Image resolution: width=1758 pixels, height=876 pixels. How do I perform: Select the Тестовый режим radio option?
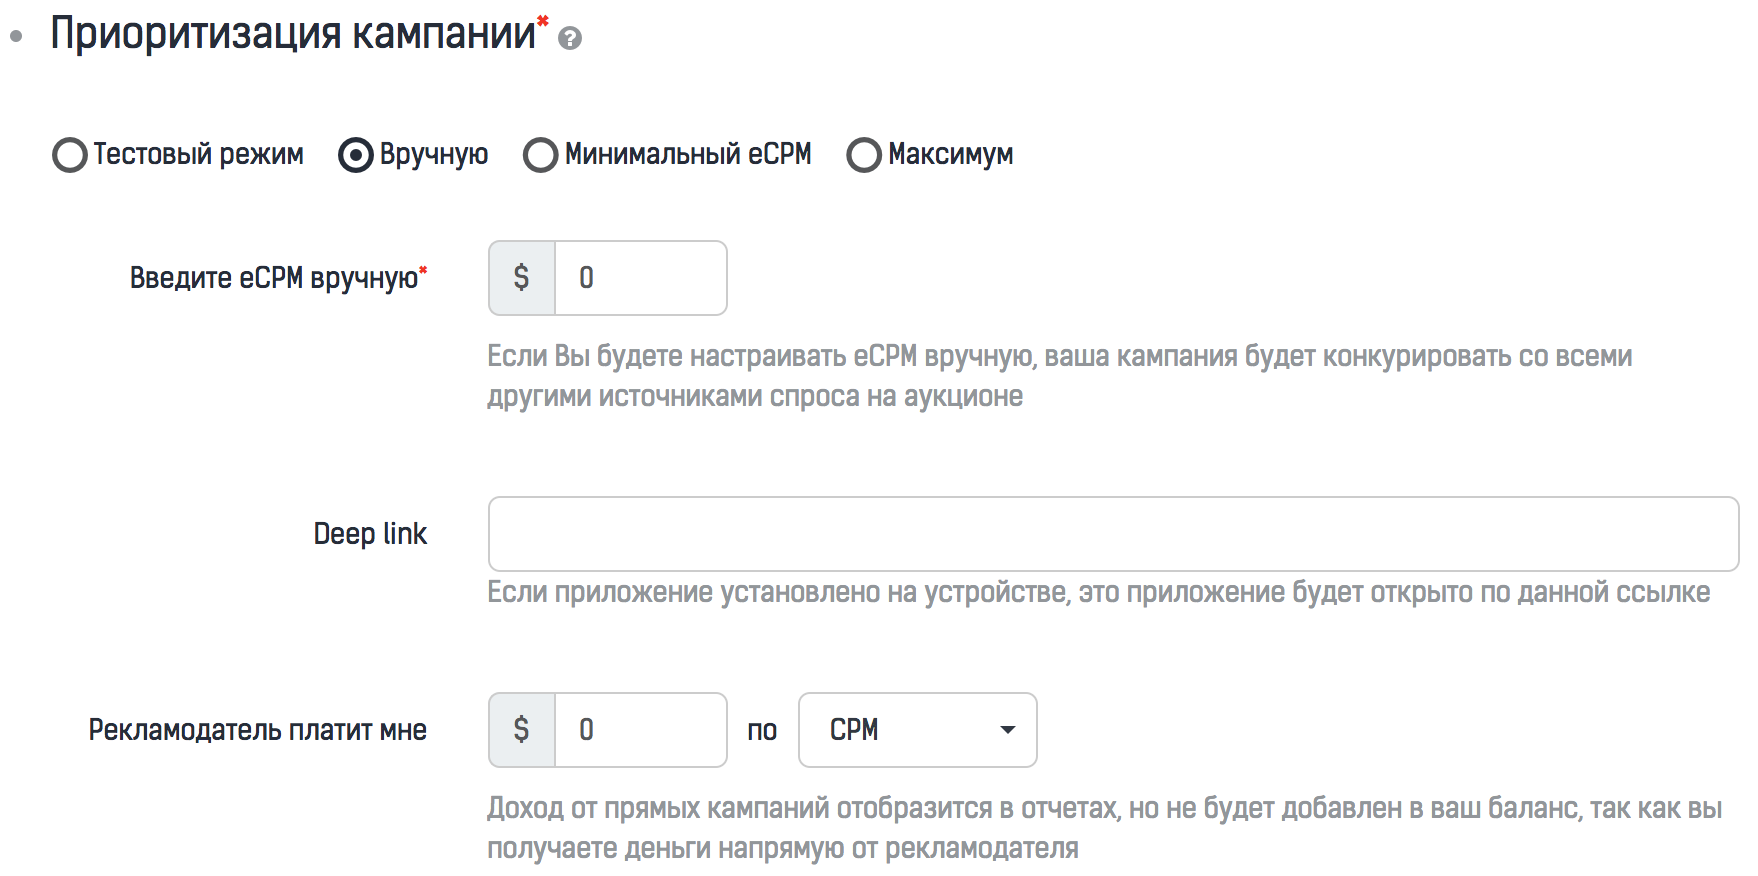click(x=70, y=155)
